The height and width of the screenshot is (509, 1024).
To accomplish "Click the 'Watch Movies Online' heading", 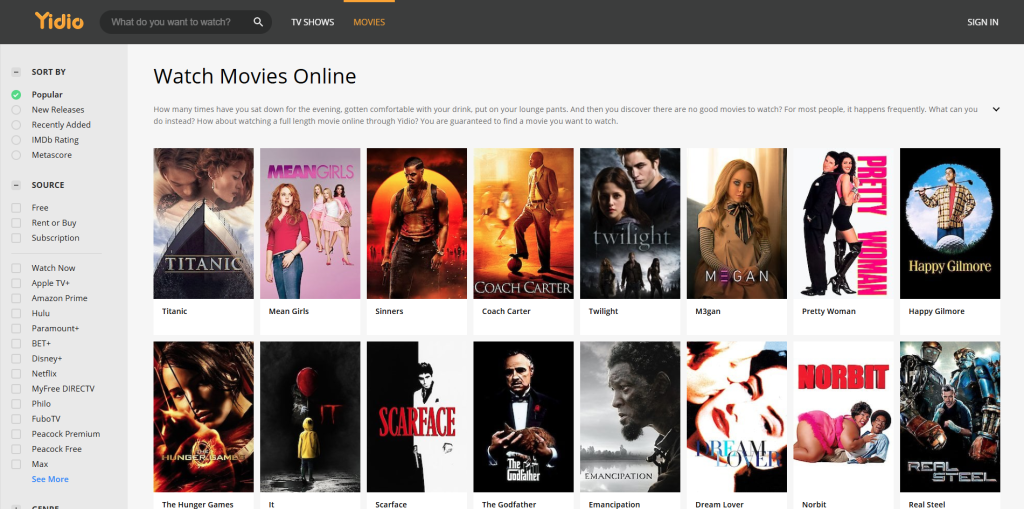I will click(x=255, y=76).
